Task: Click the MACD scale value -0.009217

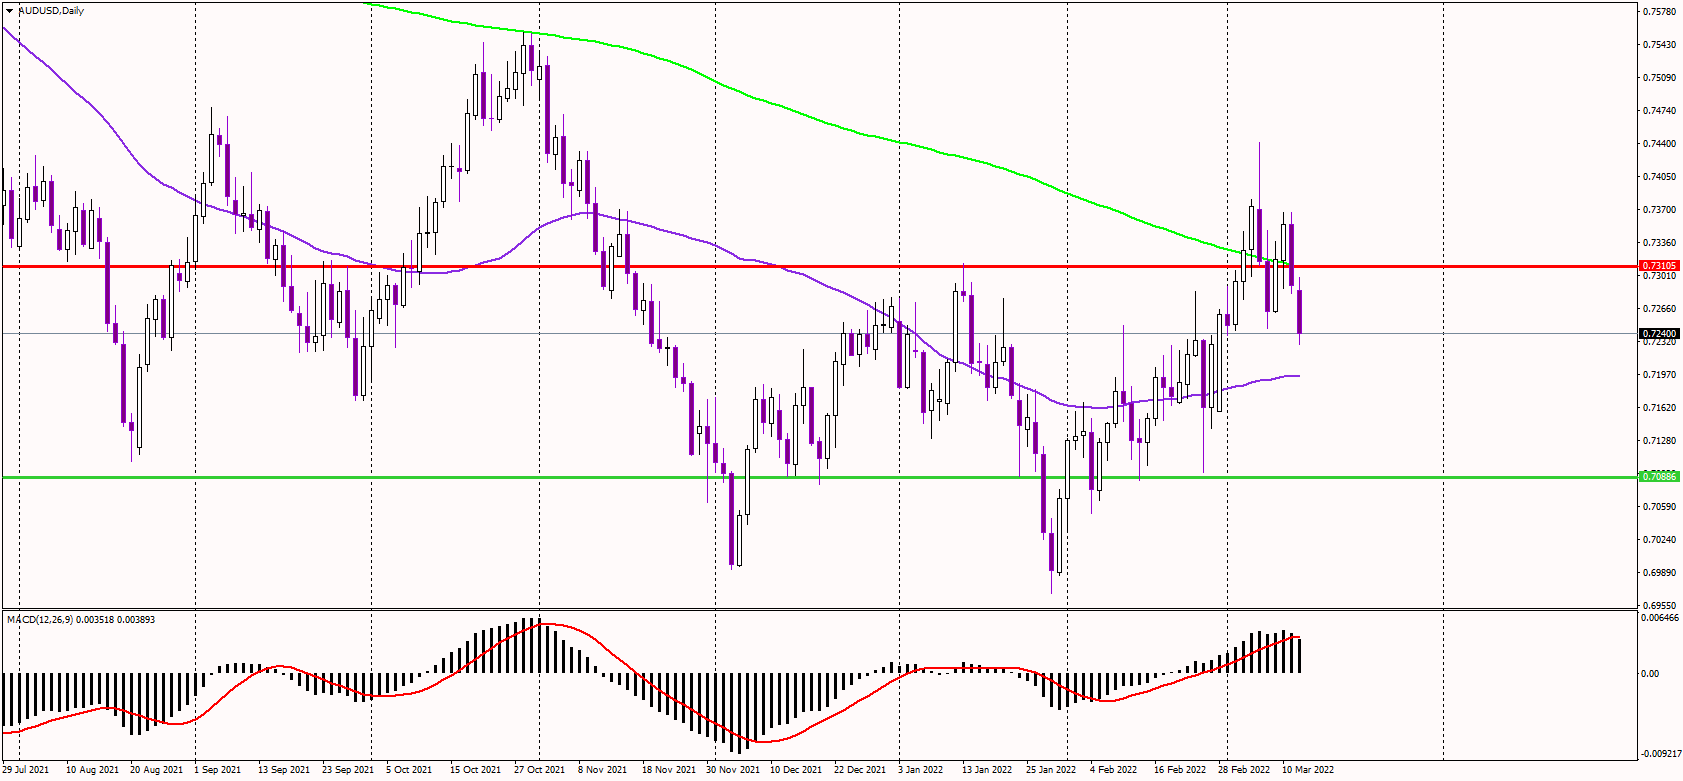Action: [1660, 754]
